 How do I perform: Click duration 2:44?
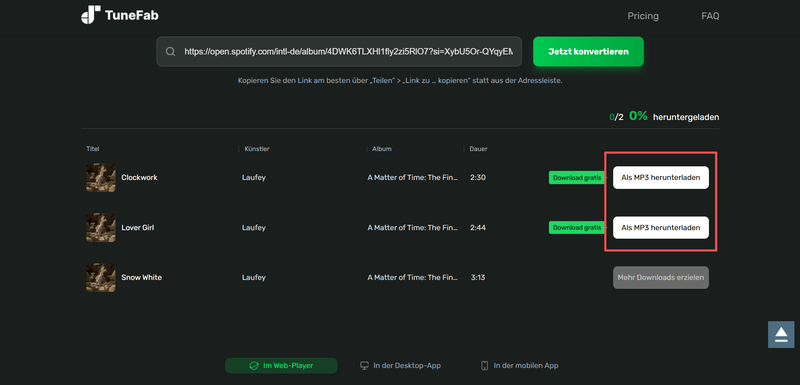478,227
